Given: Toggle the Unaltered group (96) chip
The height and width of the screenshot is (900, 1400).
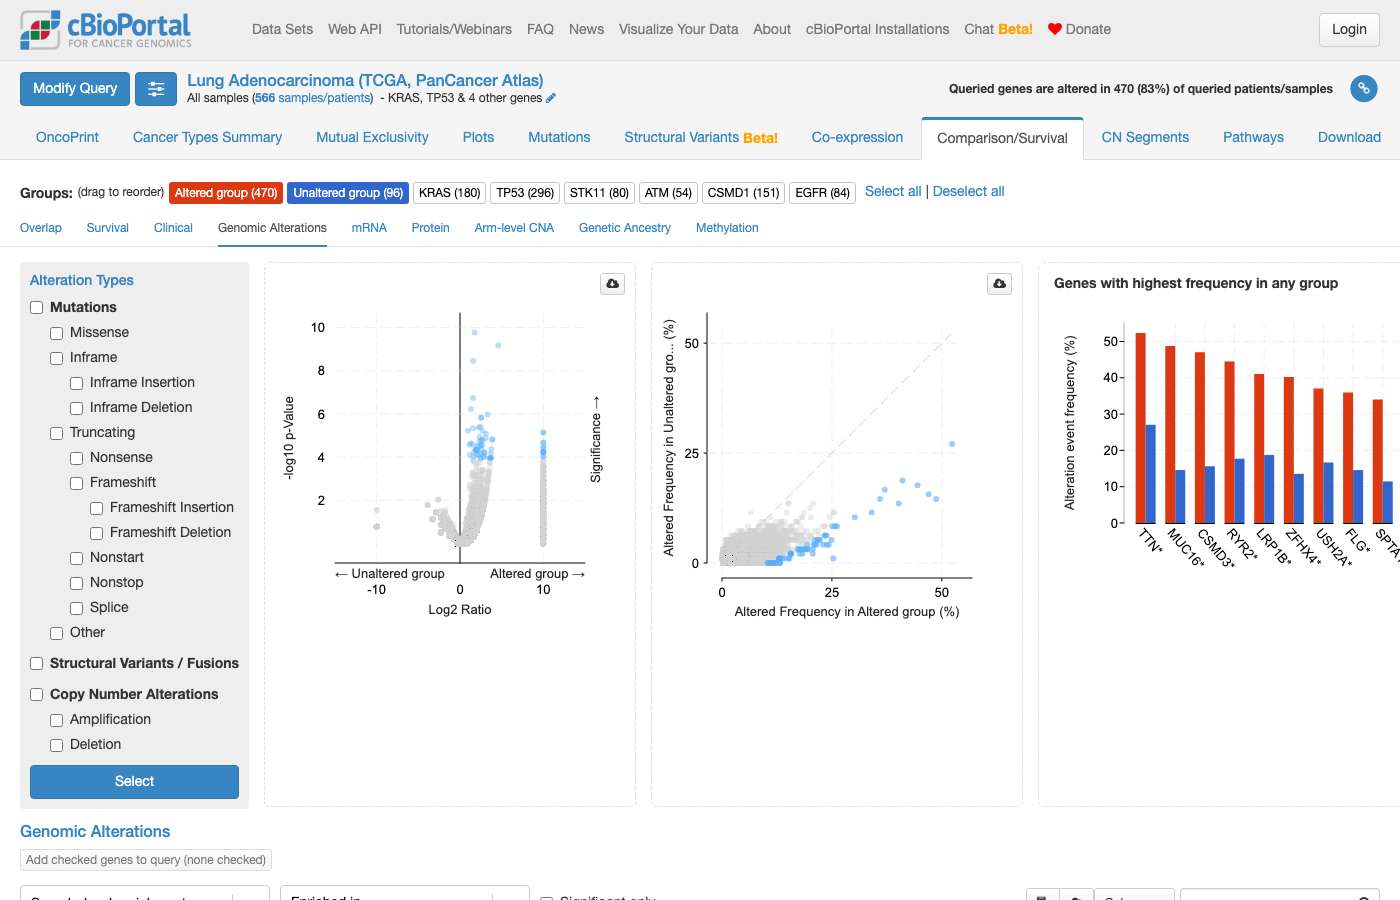Looking at the screenshot, I should point(348,193).
